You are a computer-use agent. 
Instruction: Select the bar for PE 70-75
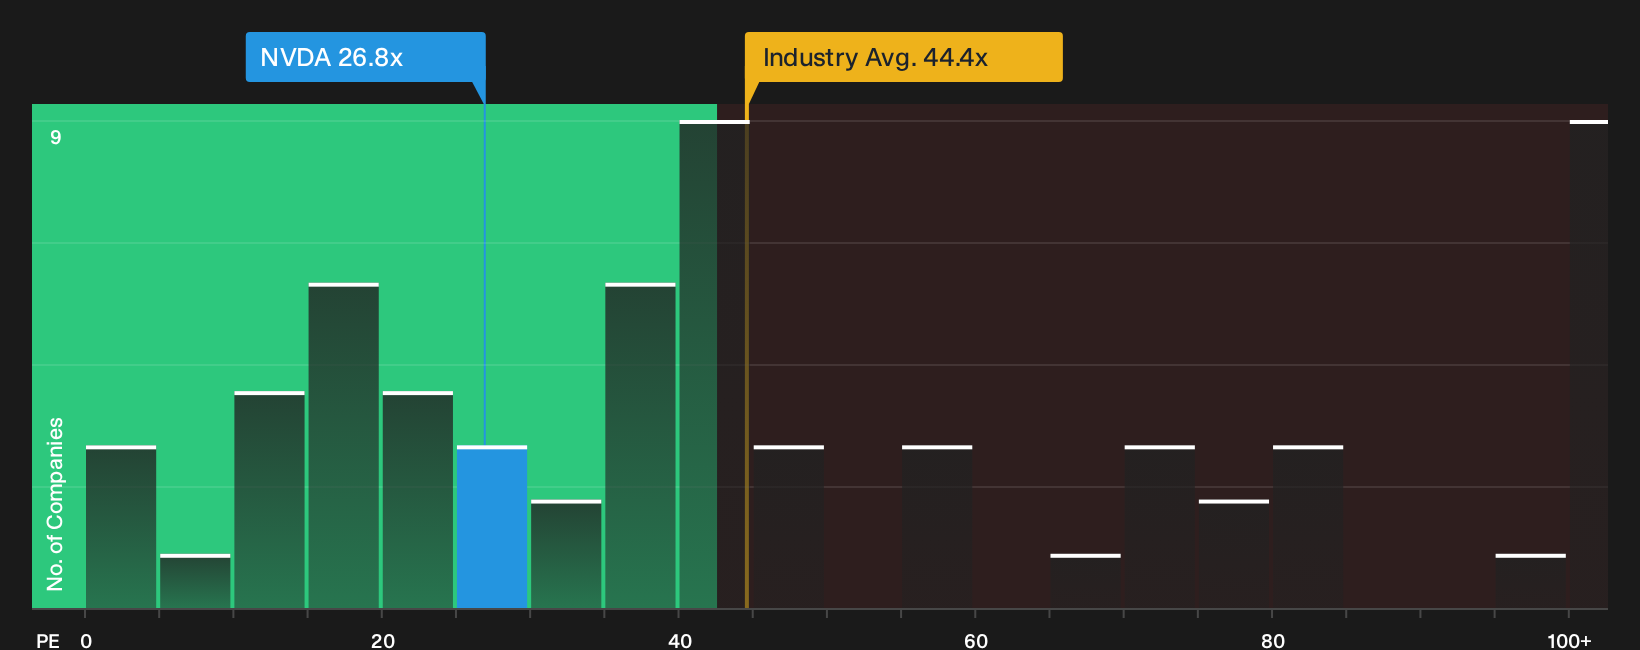point(1160,527)
